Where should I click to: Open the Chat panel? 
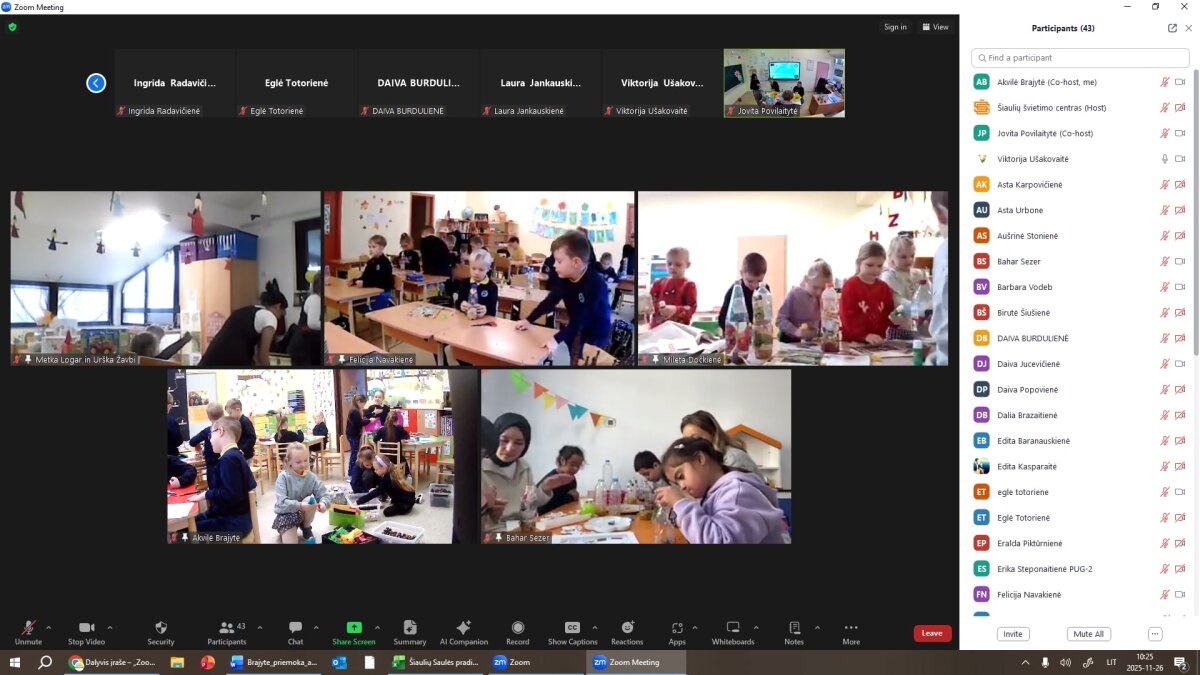point(295,628)
